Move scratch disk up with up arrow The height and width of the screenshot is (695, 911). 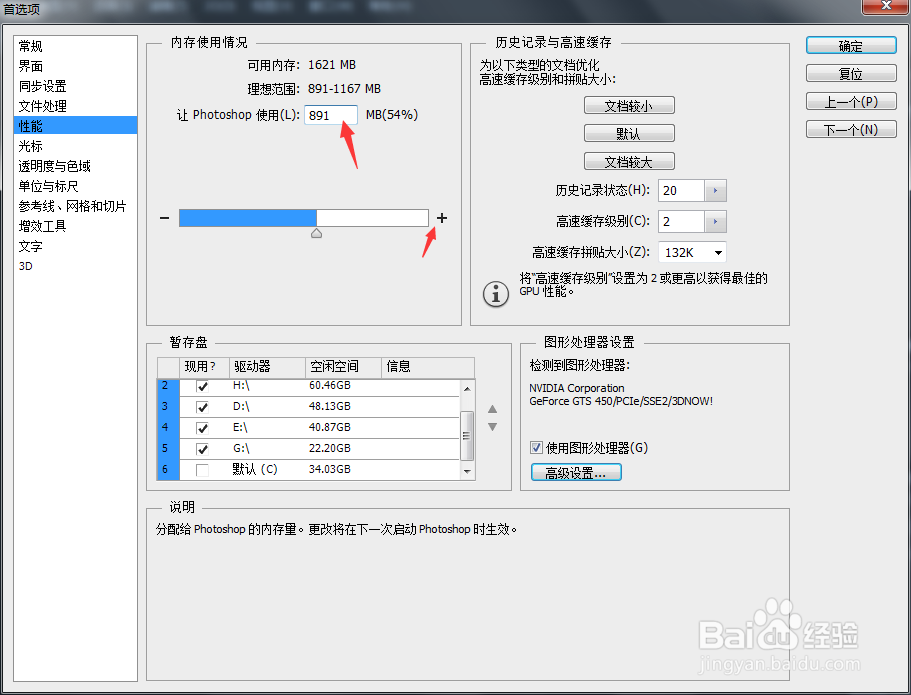point(492,409)
